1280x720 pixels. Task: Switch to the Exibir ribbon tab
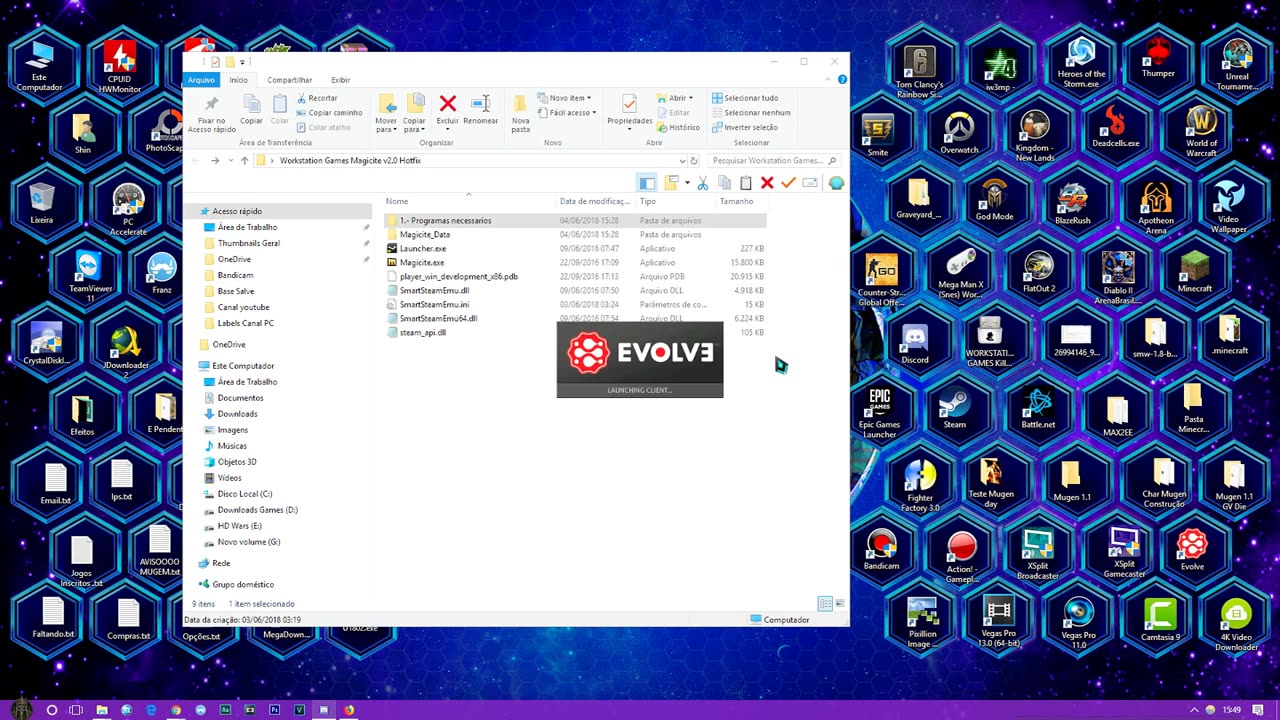point(341,80)
